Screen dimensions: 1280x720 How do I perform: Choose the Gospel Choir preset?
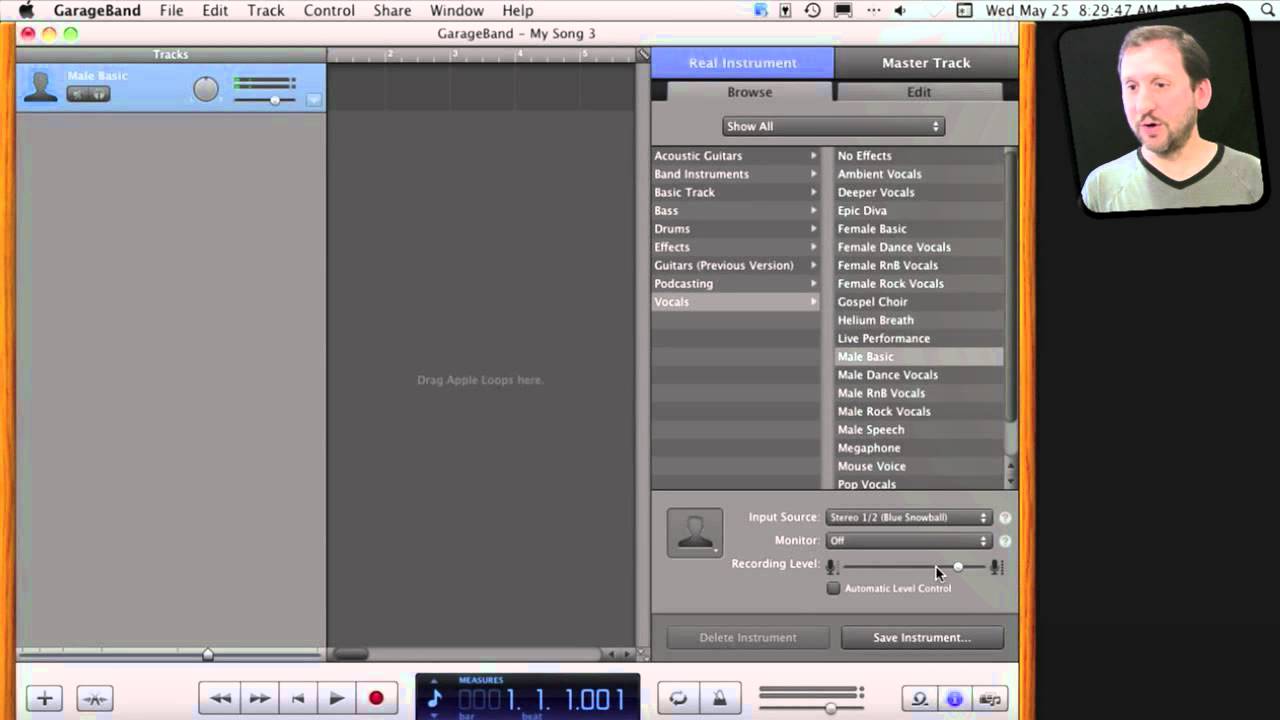coord(918,302)
